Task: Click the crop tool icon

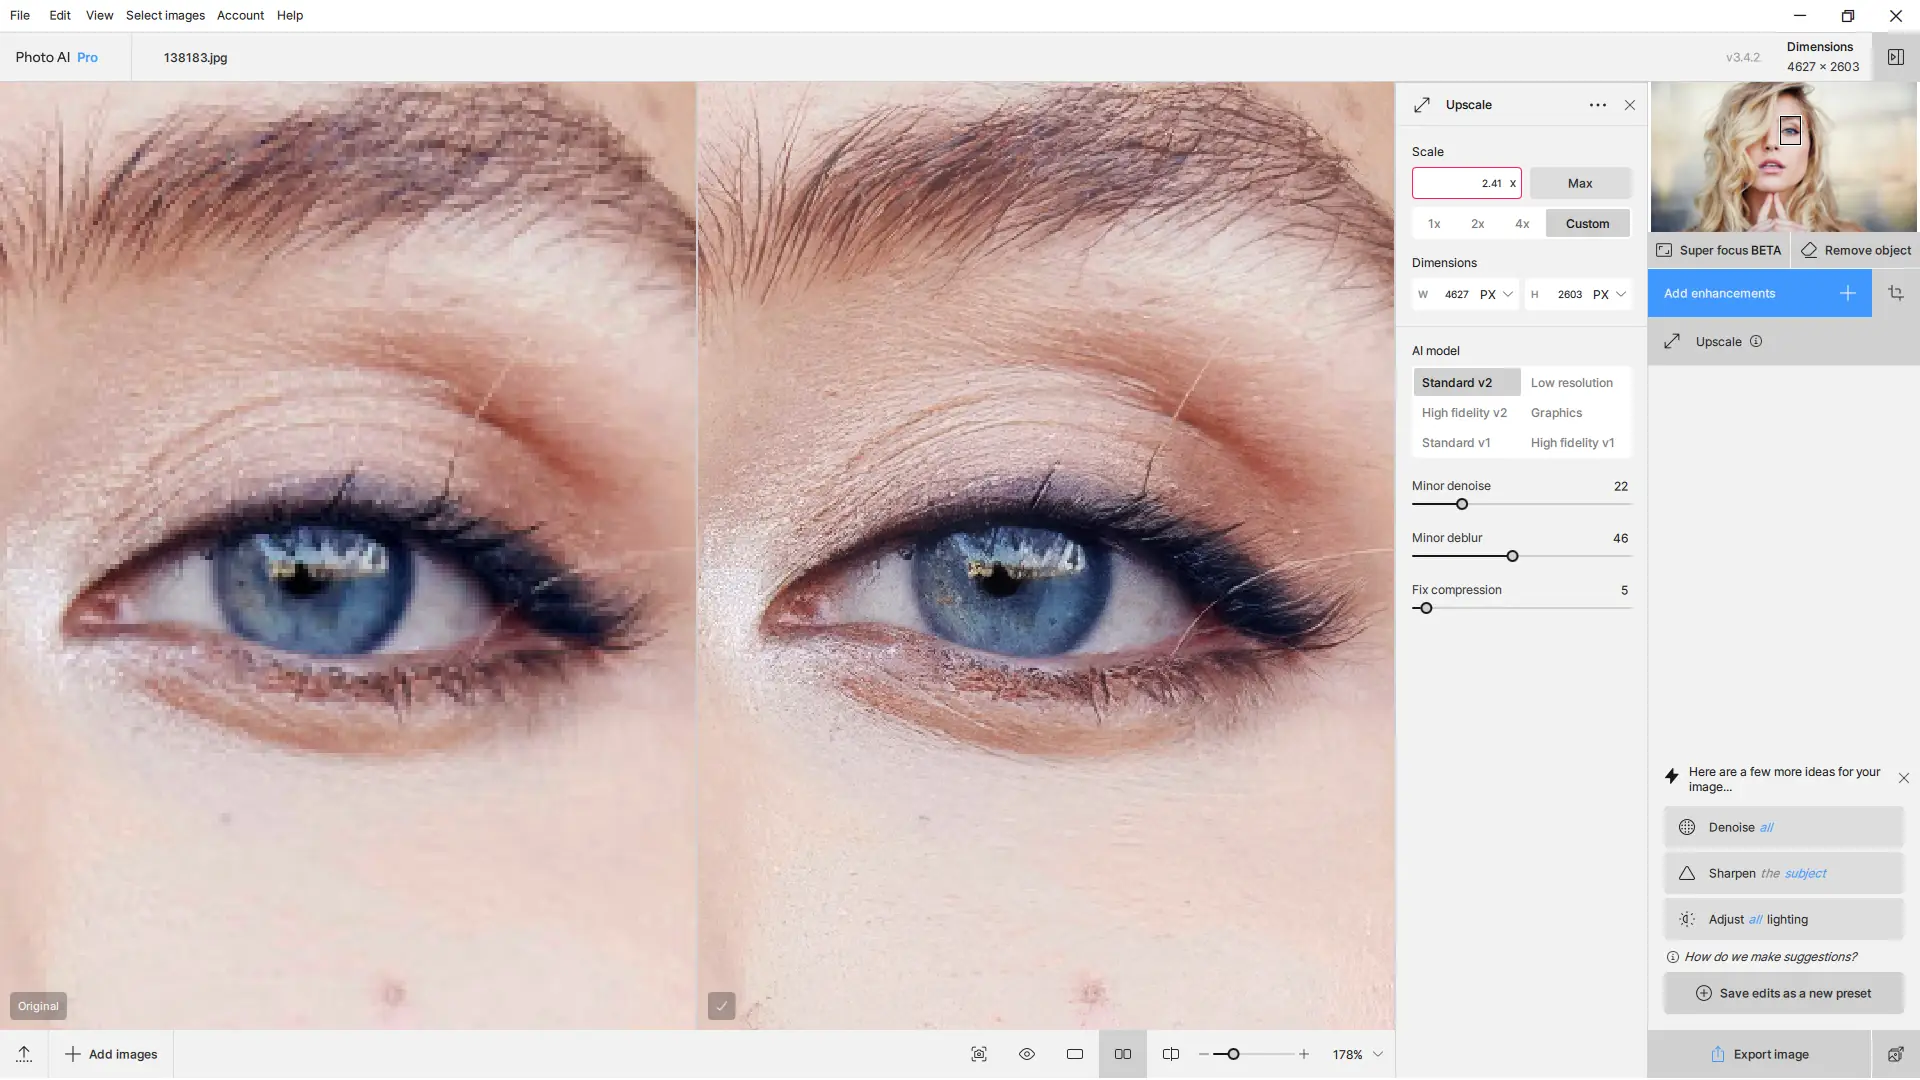Action: tap(1895, 293)
